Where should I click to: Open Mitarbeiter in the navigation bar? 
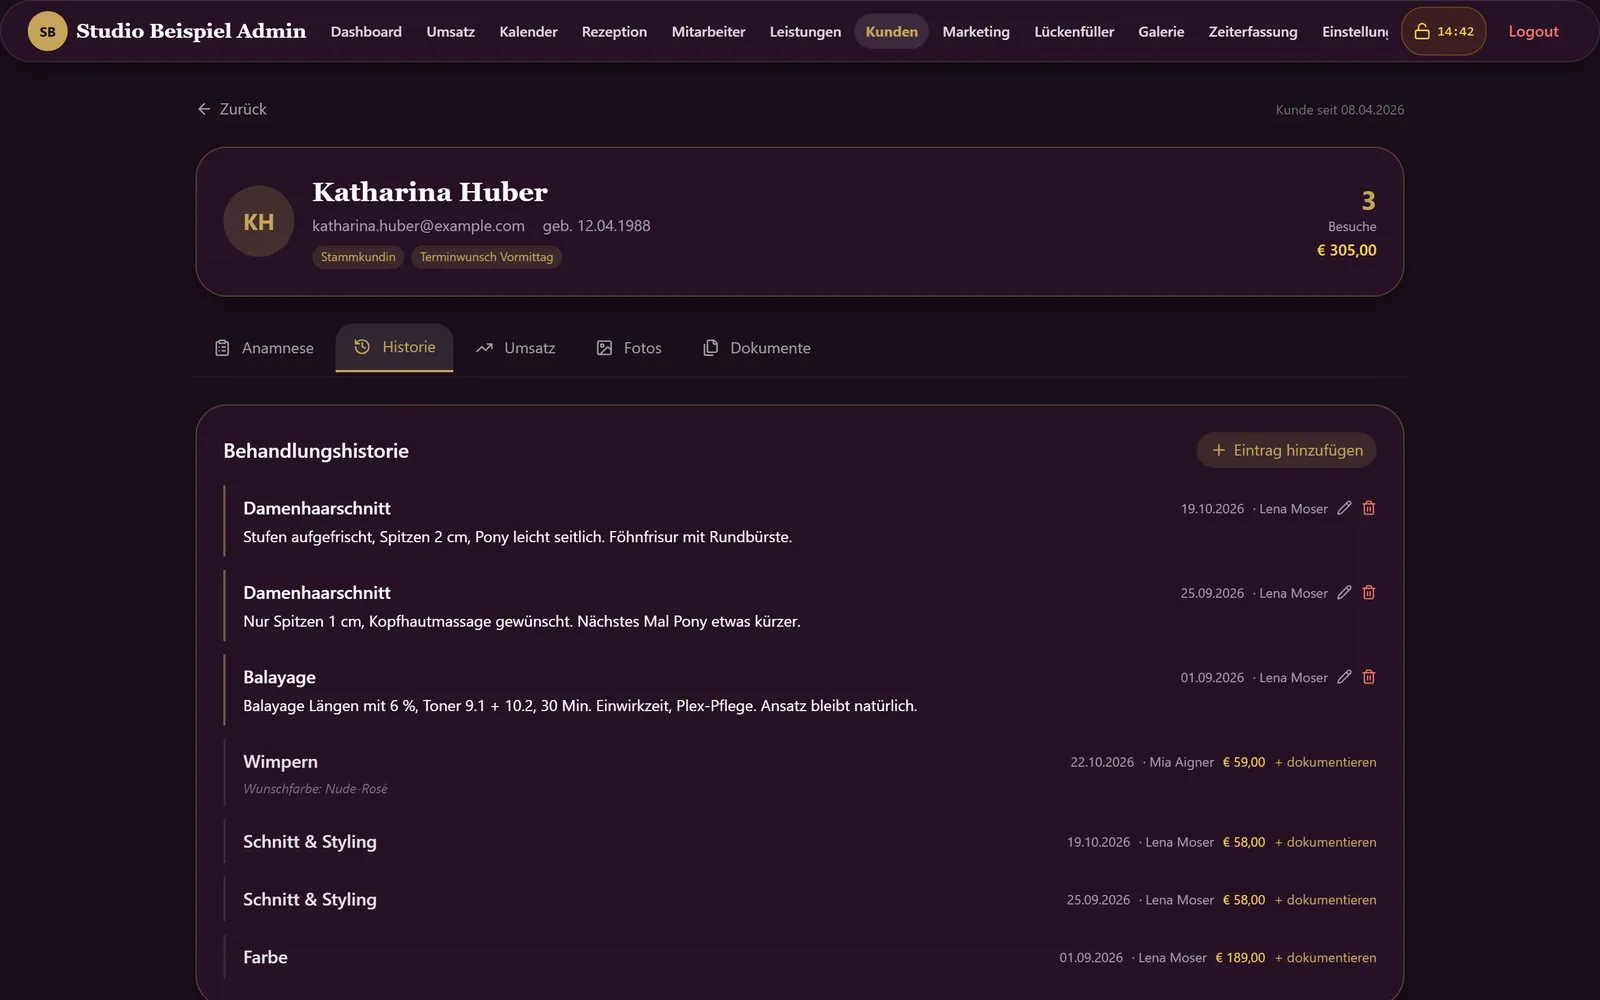(708, 31)
